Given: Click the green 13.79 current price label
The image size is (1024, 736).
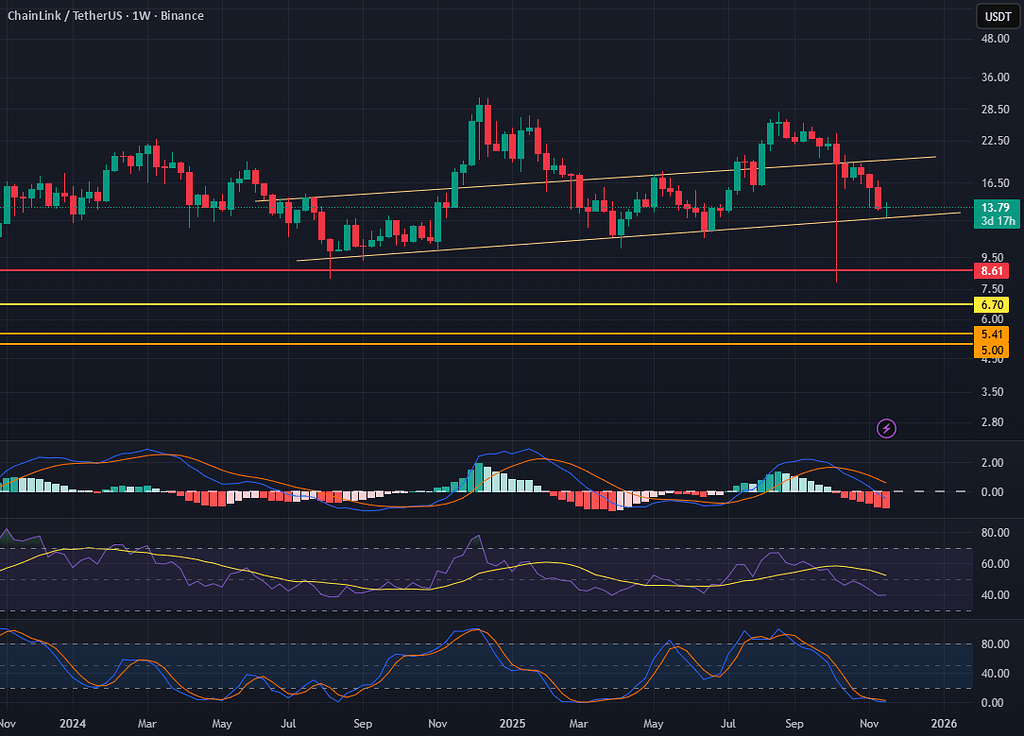Looking at the screenshot, I should point(994,207).
